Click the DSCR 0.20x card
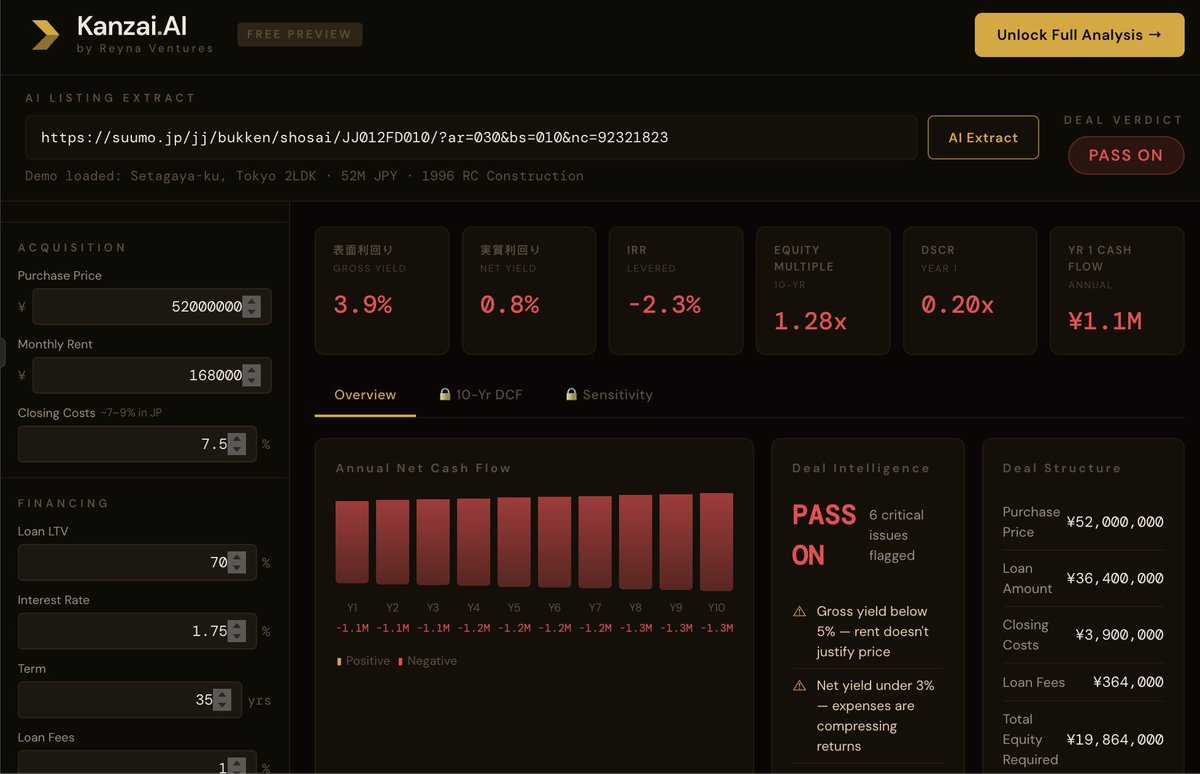 (x=970, y=290)
